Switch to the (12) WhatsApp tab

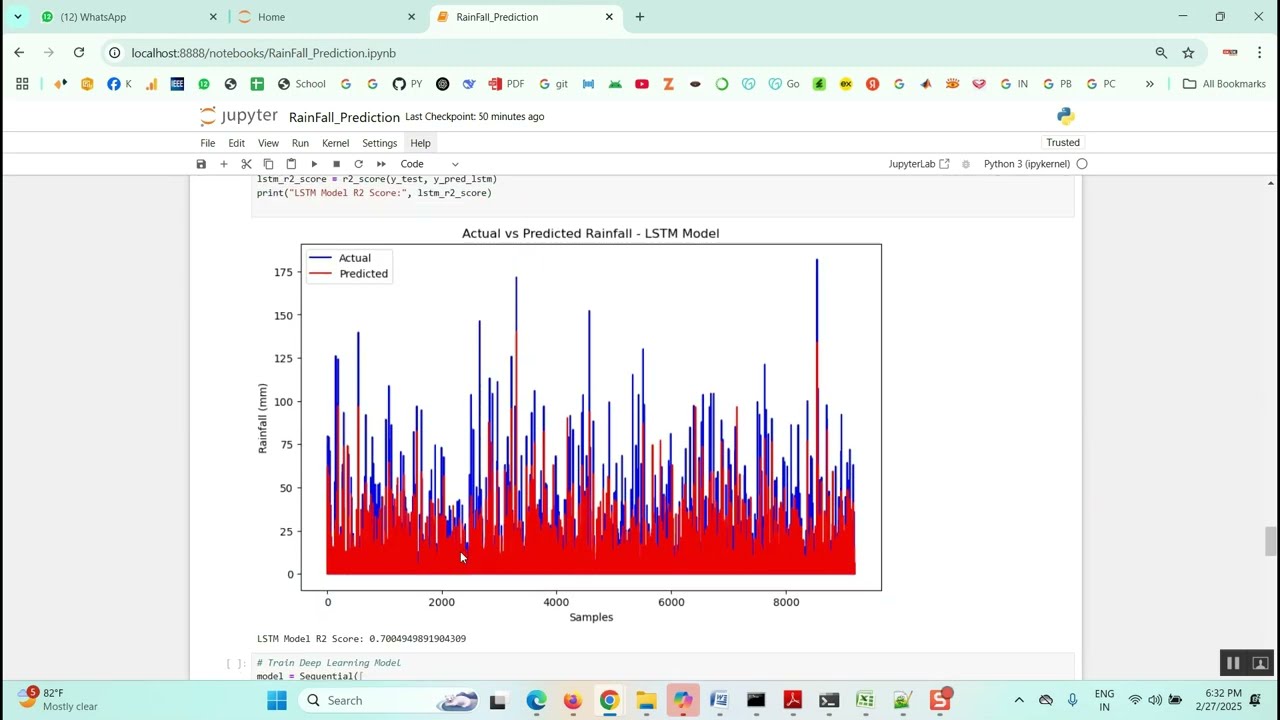coord(129,17)
